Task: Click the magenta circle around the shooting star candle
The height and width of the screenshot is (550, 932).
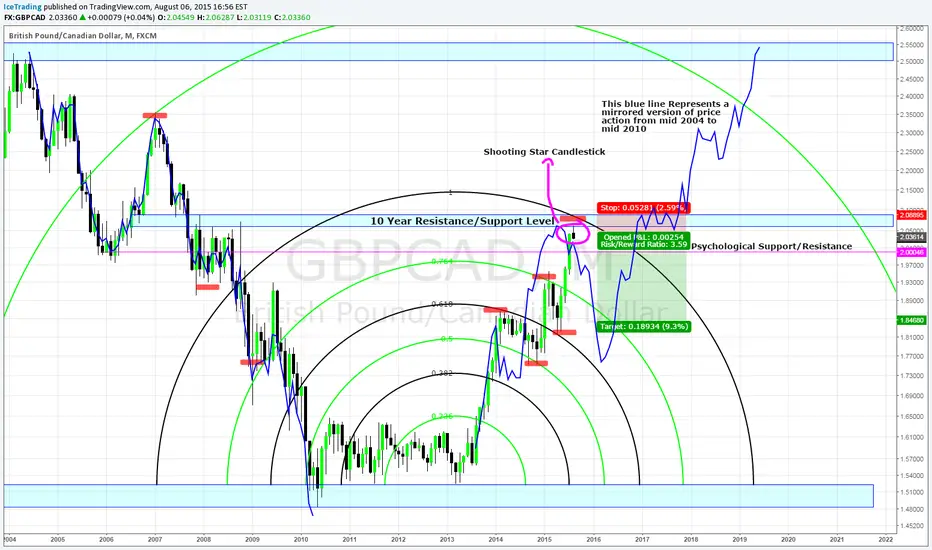Action: click(x=573, y=232)
